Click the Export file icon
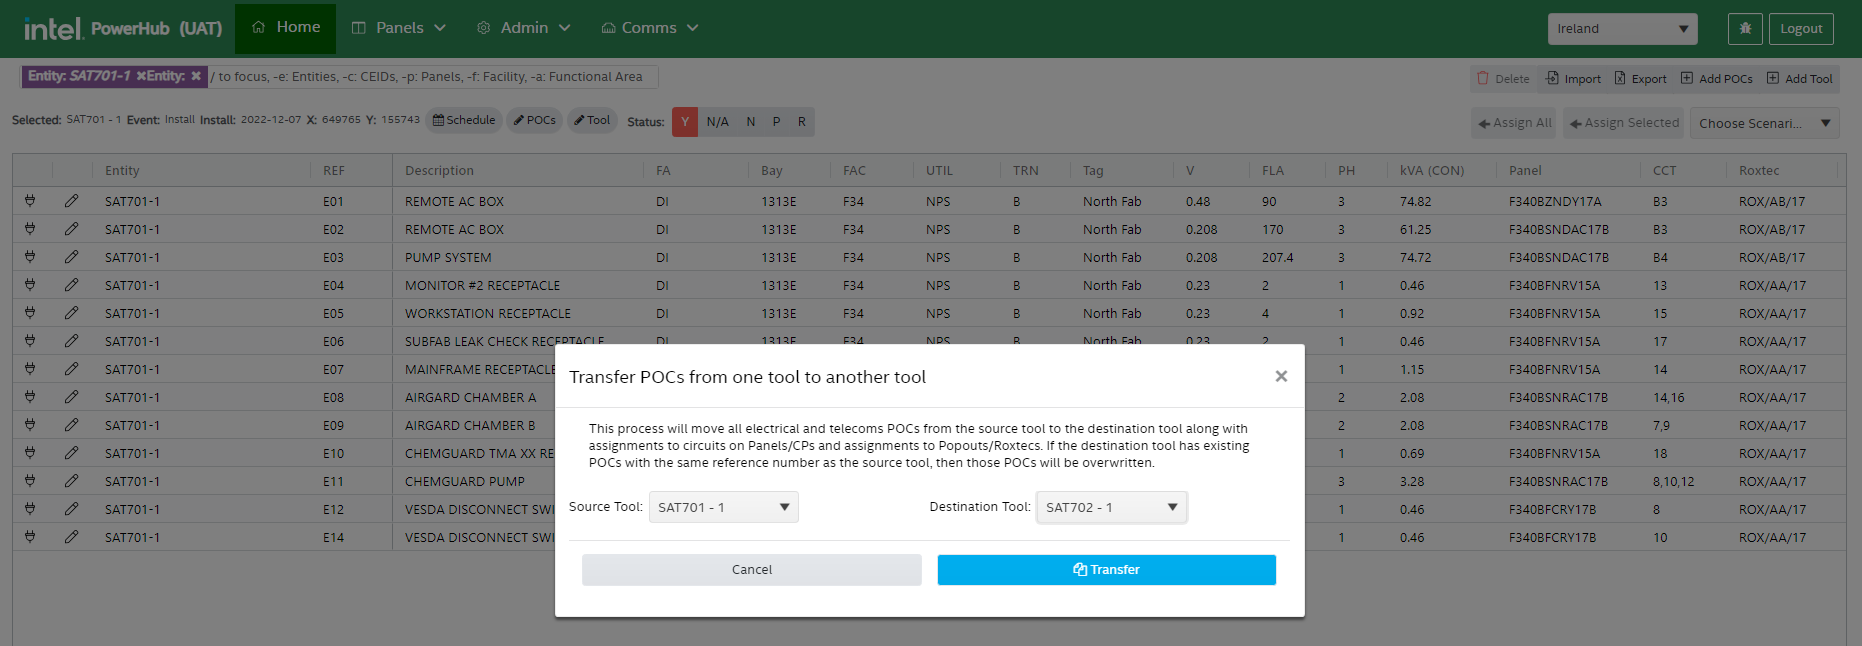 click(1621, 78)
